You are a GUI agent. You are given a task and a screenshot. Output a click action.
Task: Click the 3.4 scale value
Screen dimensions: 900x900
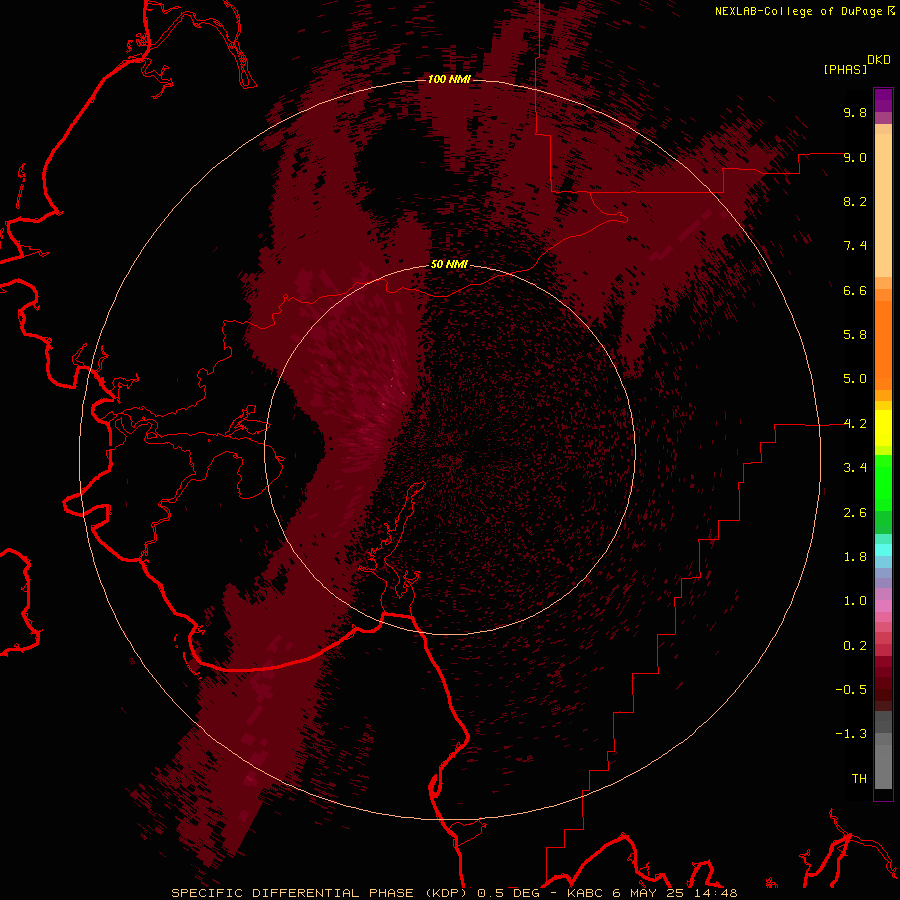tap(855, 468)
